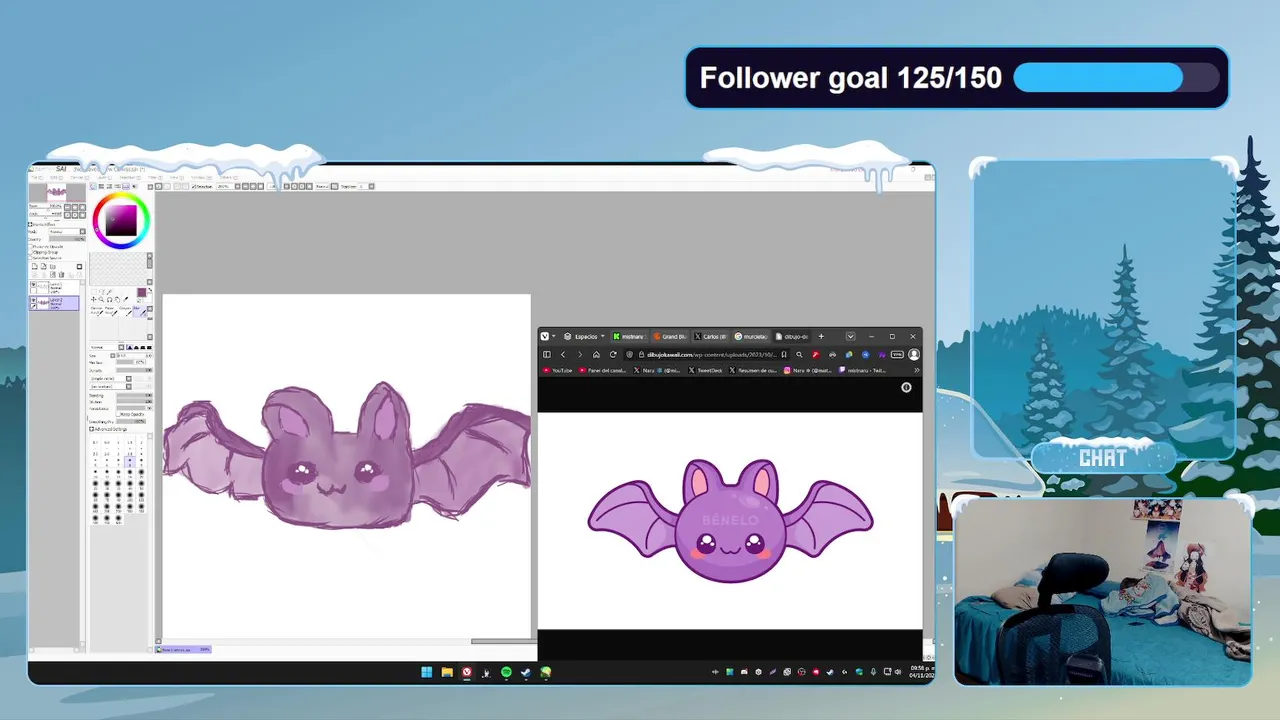The width and height of the screenshot is (1280, 720).
Task: Open the Windows Start menu
Action: click(427, 672)
